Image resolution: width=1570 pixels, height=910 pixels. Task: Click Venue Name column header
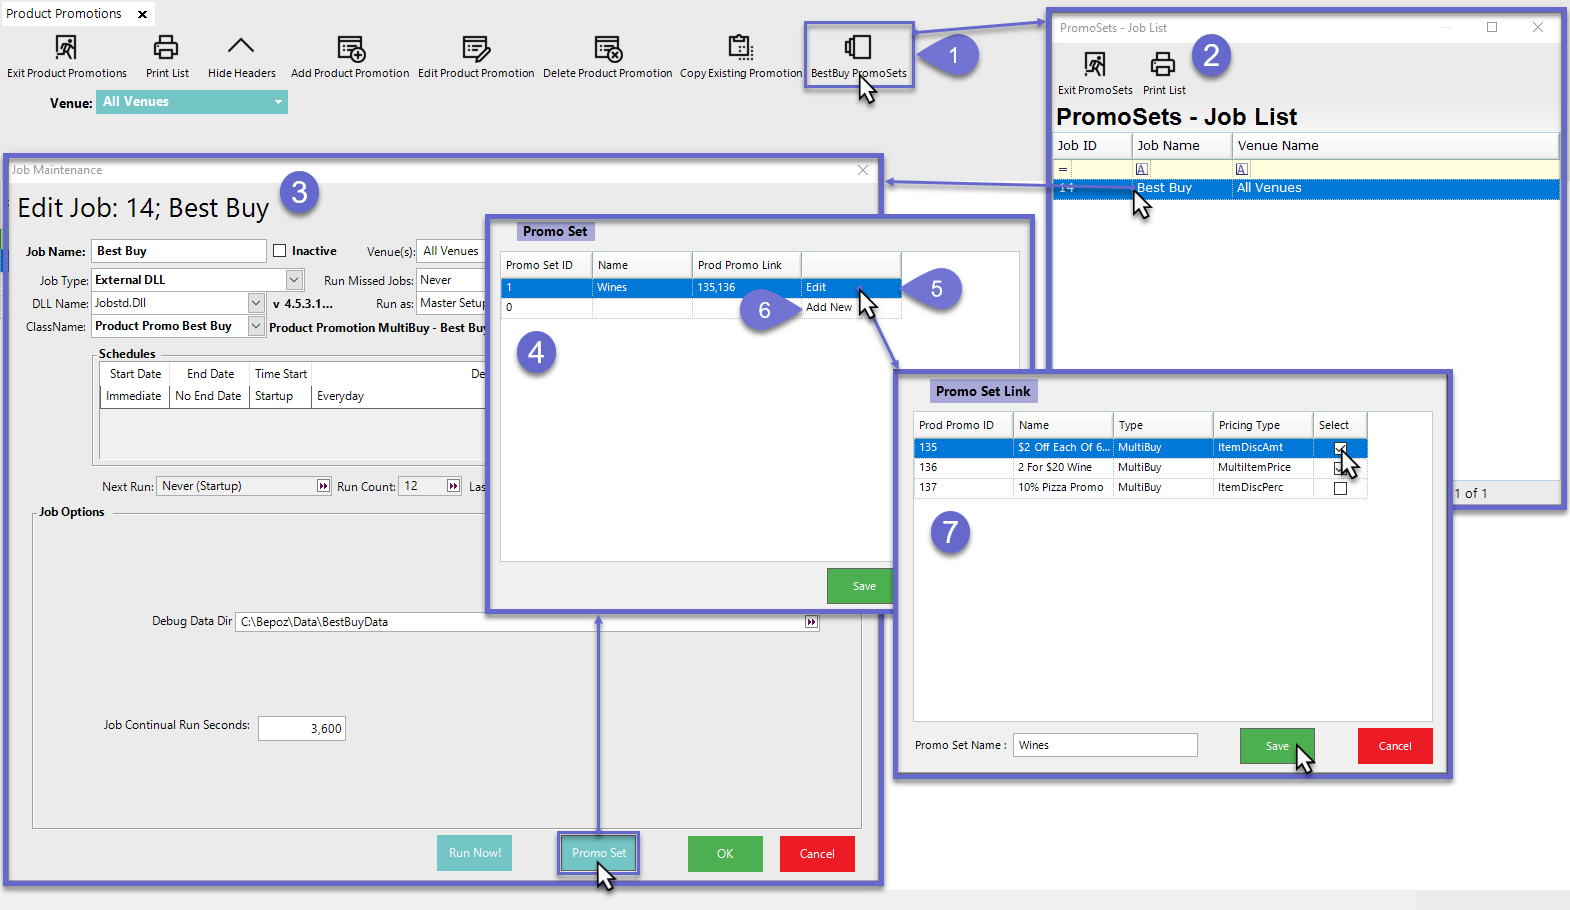tap(1395, 145)
